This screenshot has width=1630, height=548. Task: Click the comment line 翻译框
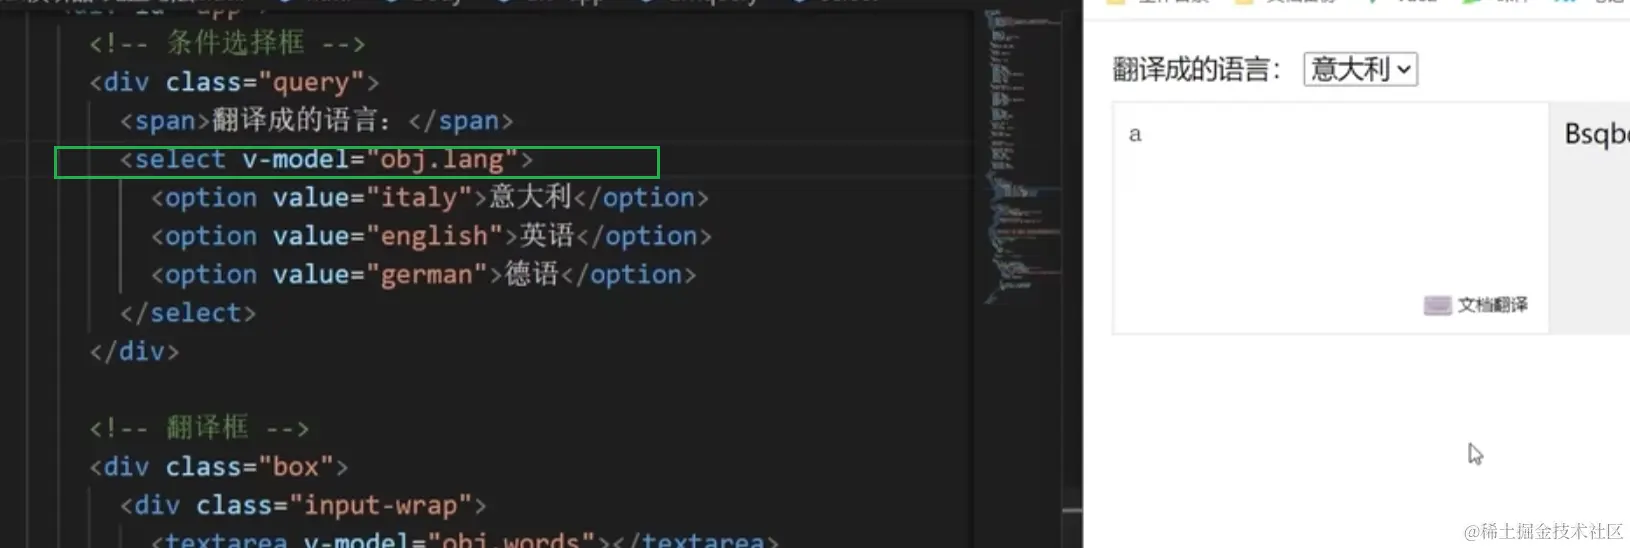pos(199,428)
